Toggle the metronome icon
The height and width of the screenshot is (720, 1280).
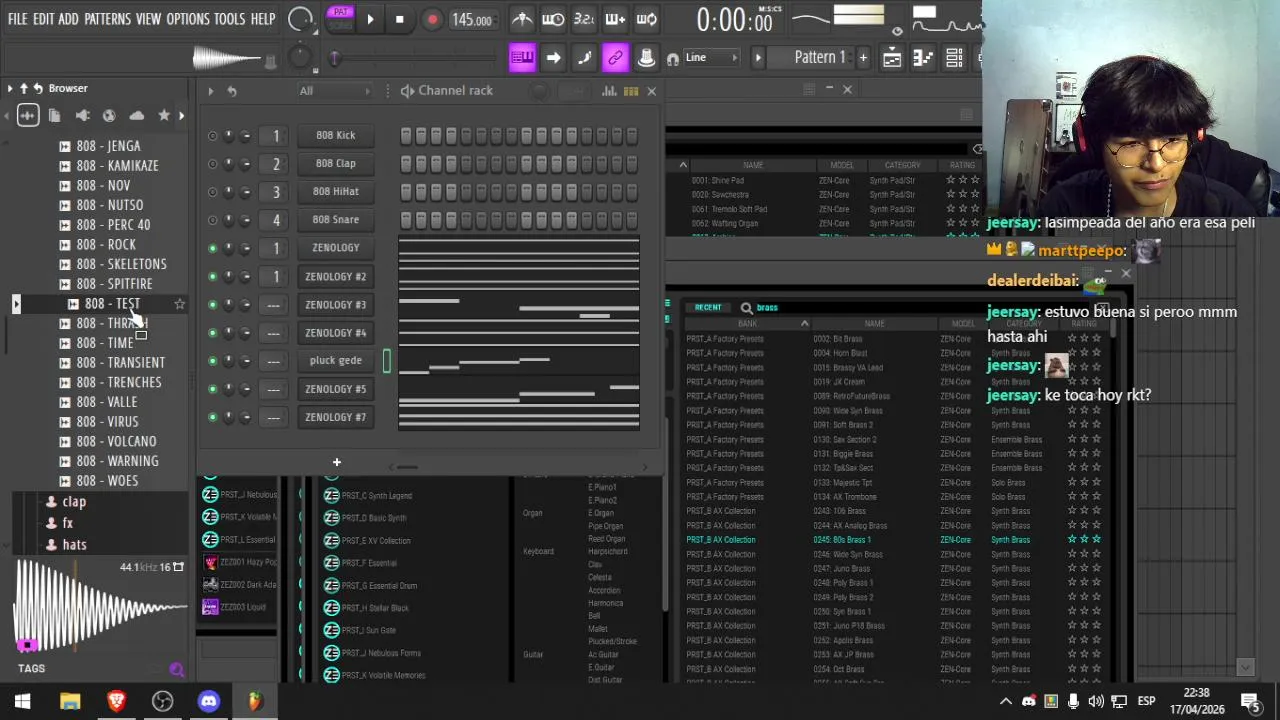tap(522, 19)
